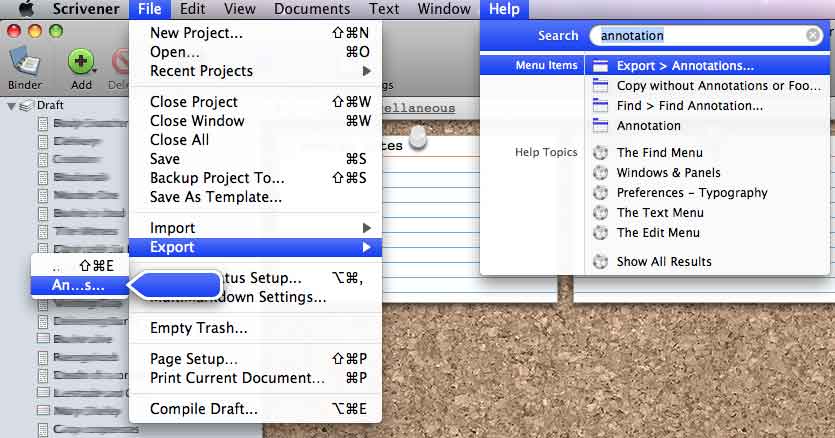Screen dimensions: 835x438
Task: Click the help icon beside The Find Menu
Action: click(600, 153)
